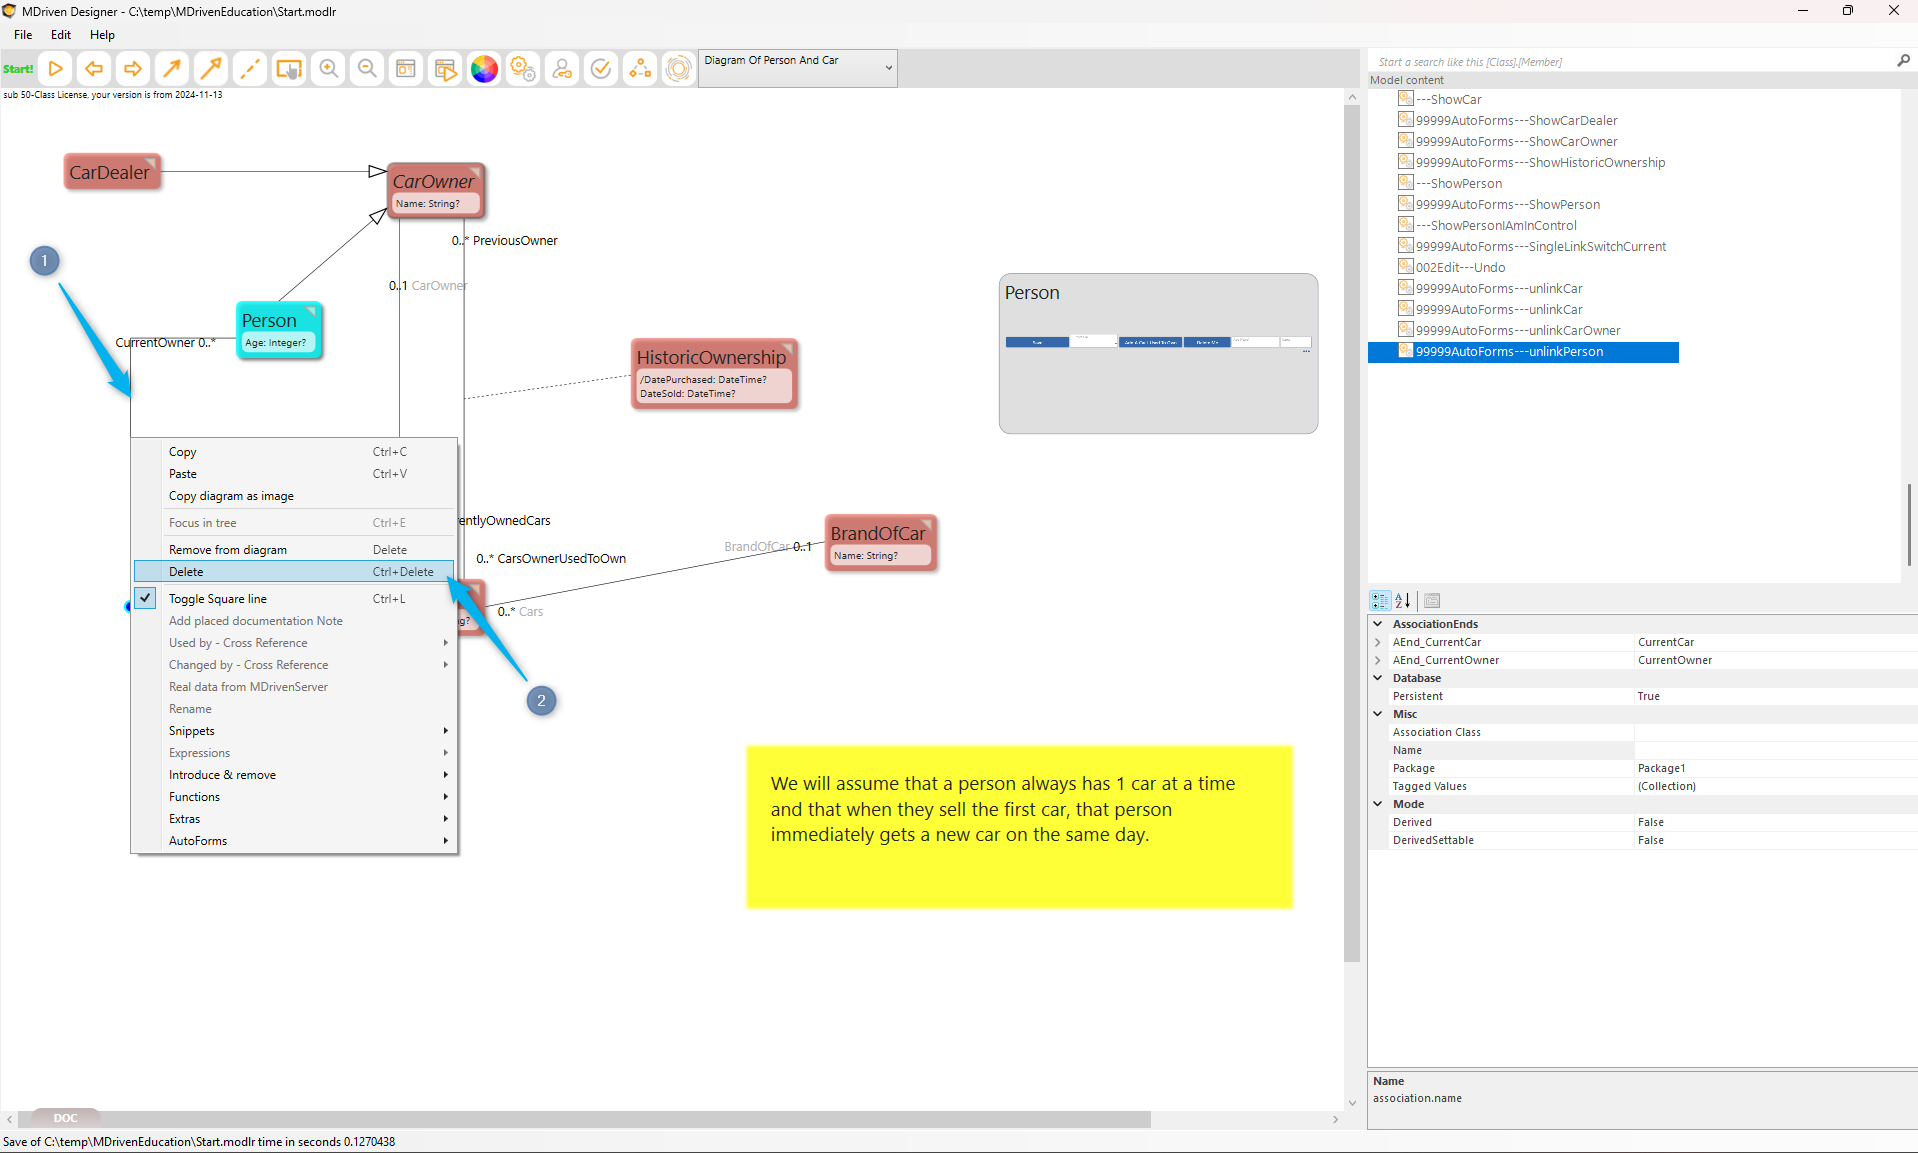Image resolution: width=1918 pixels, height=1153 pixels.
Task: Click the checkmark validate model icon
Action: tap(601, 69)
